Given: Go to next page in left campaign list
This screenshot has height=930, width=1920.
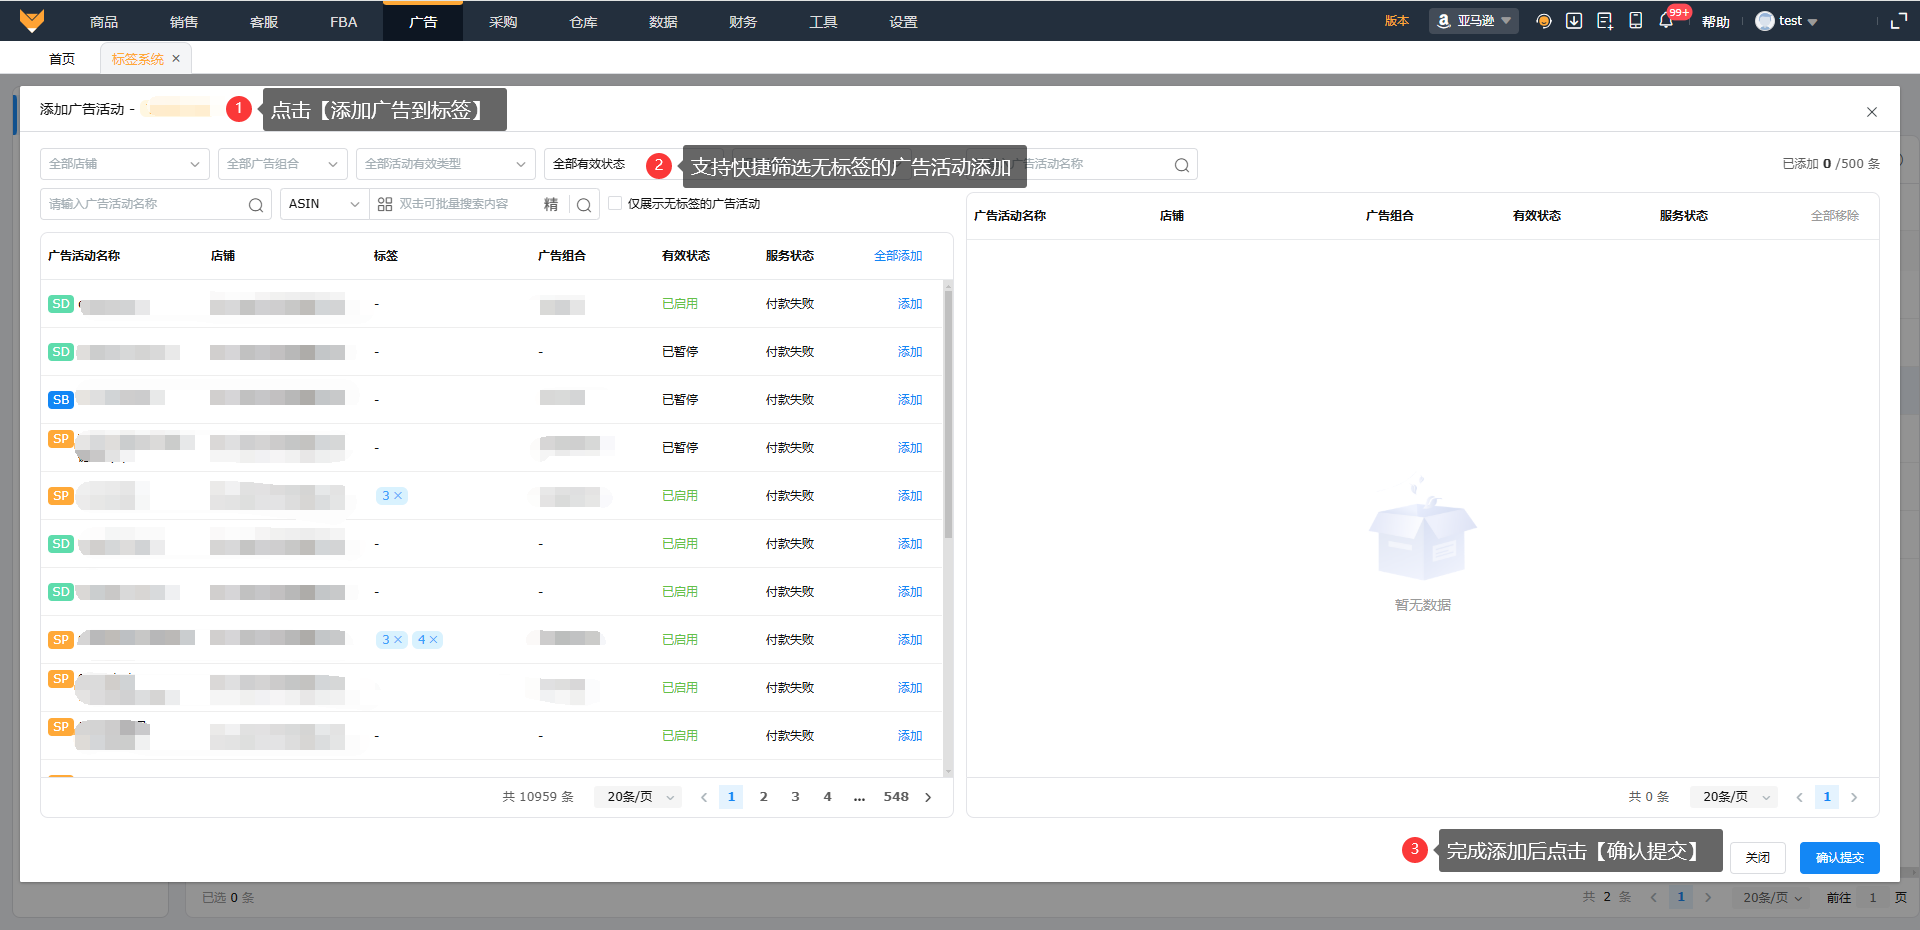Looking at the screenshot, I should coord(928,797).
